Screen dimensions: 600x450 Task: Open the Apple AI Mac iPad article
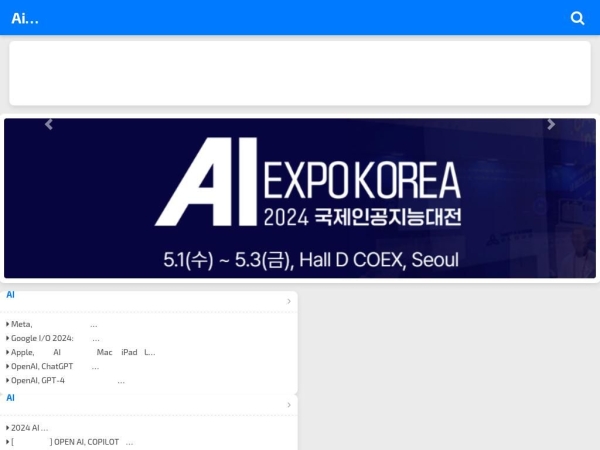(x=81, y=352)
